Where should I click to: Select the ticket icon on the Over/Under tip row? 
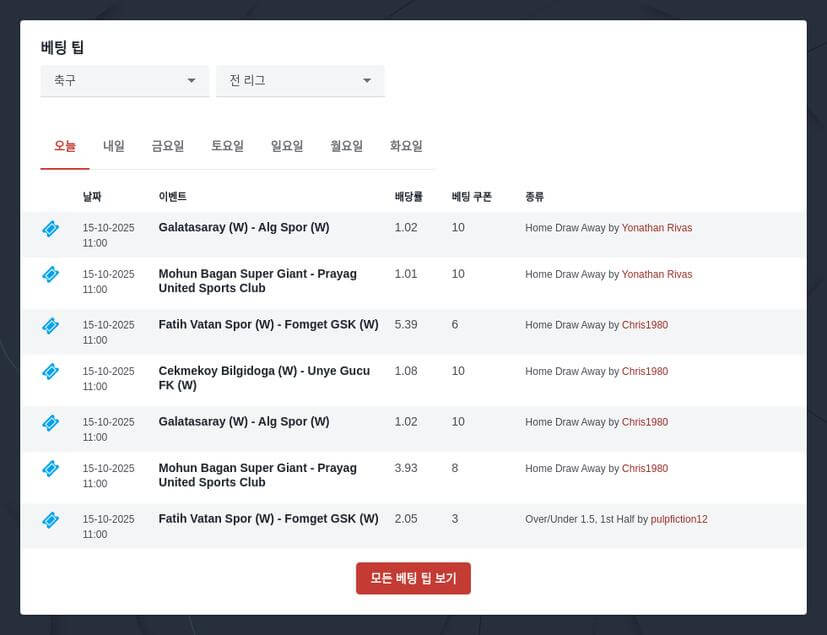tap(50, 519)
